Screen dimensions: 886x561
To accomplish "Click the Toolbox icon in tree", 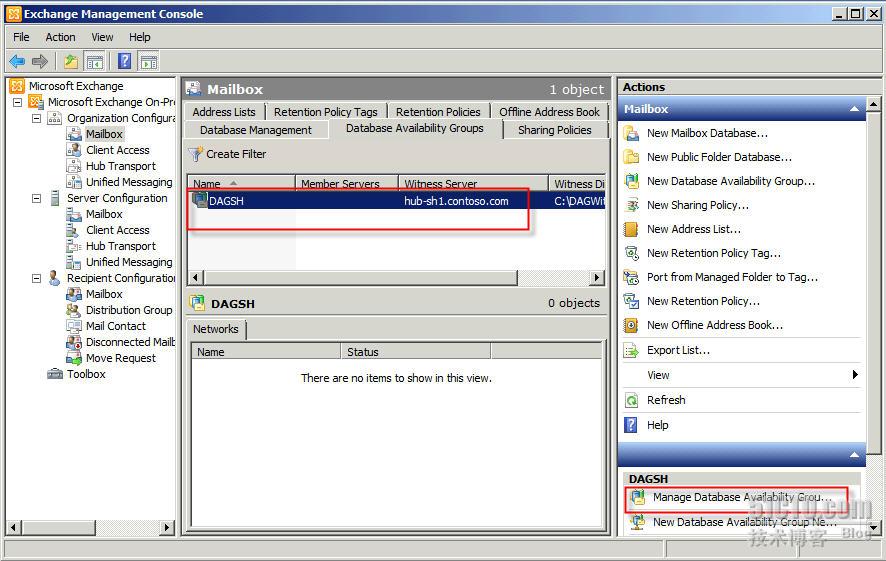I will (x=55, y=374).
